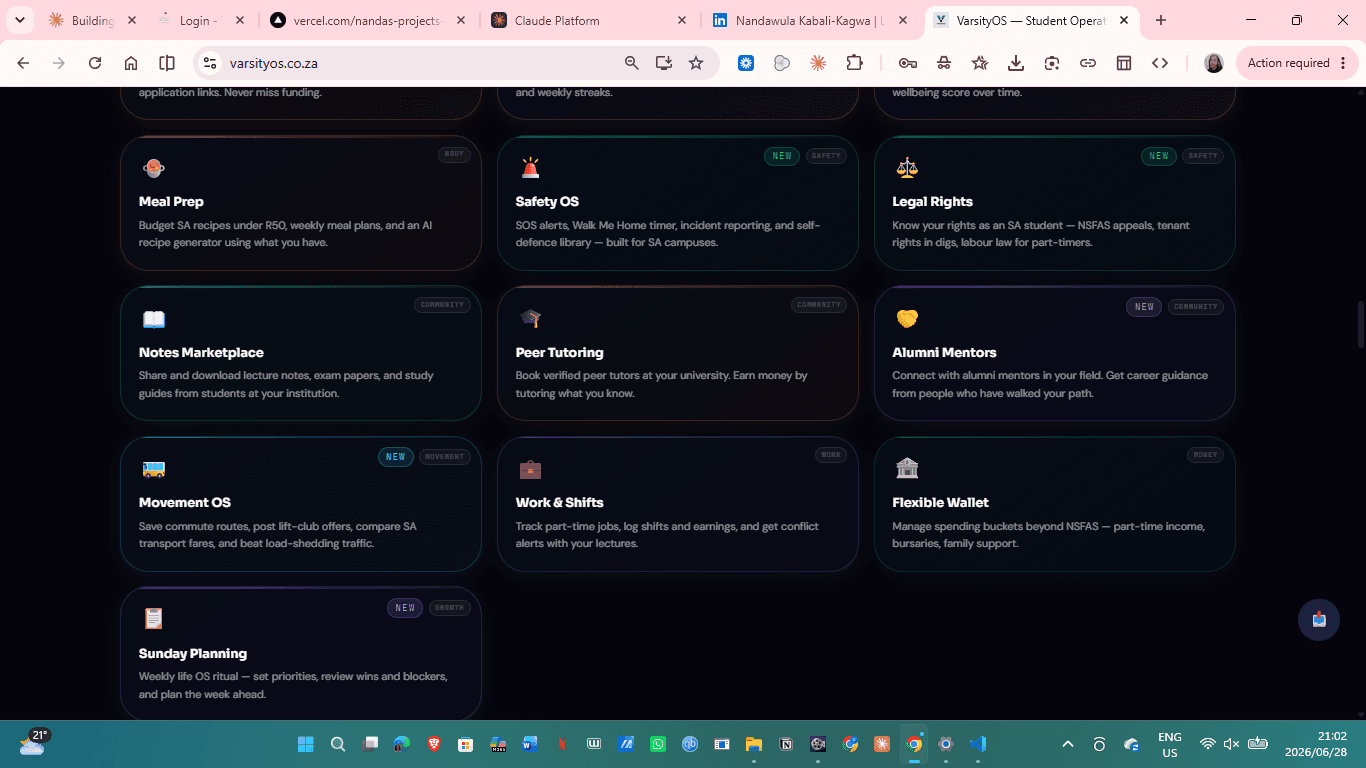Click the install app icon in address bar
The image size is (1366, 768).
coord(664,63)
